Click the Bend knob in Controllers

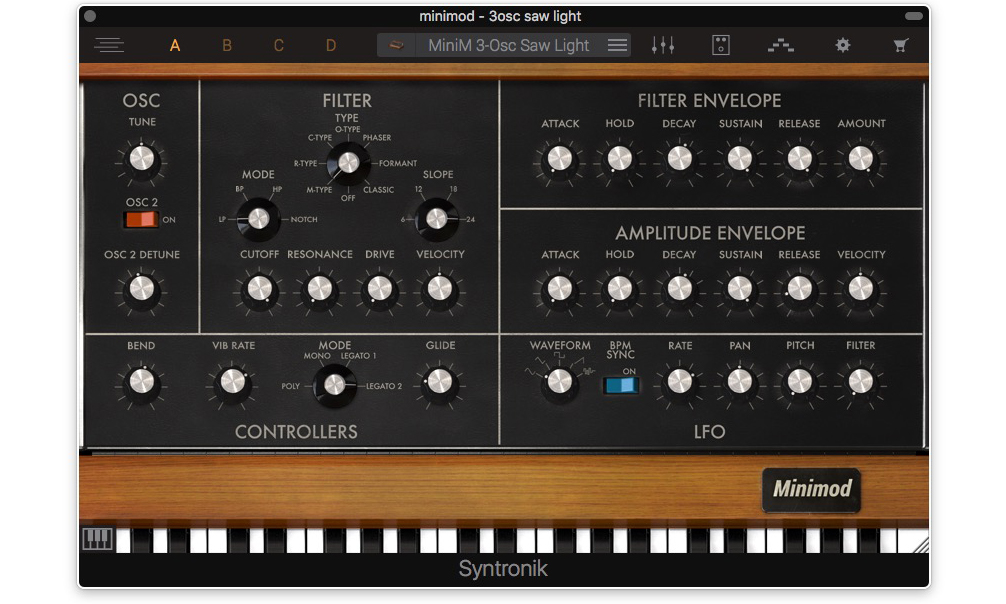(x=141, y=382)
